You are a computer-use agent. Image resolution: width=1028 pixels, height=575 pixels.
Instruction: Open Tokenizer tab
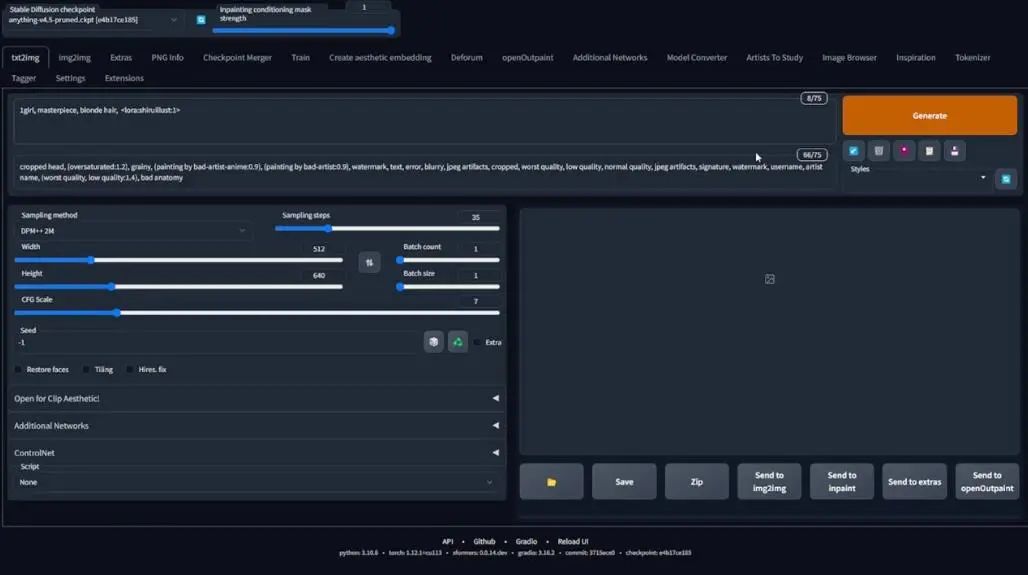pos(972,58)
